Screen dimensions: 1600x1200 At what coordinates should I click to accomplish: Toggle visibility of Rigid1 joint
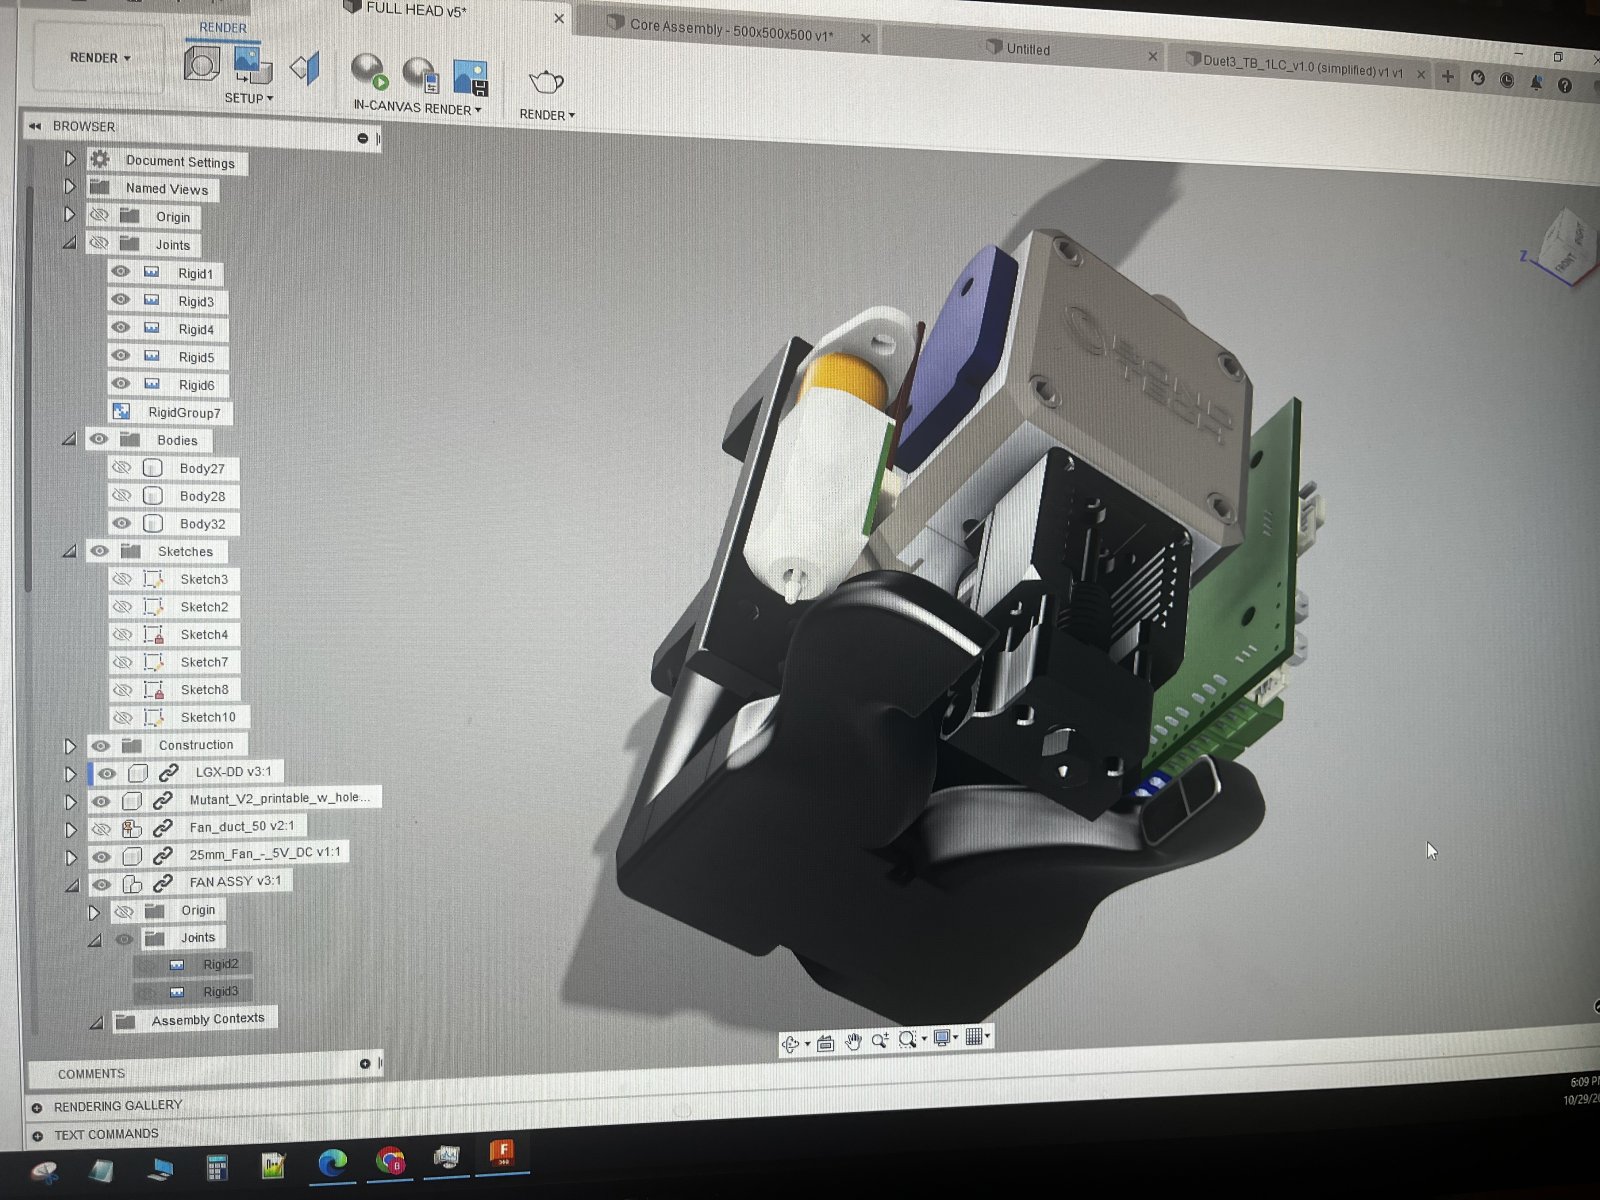coord(121,271)
